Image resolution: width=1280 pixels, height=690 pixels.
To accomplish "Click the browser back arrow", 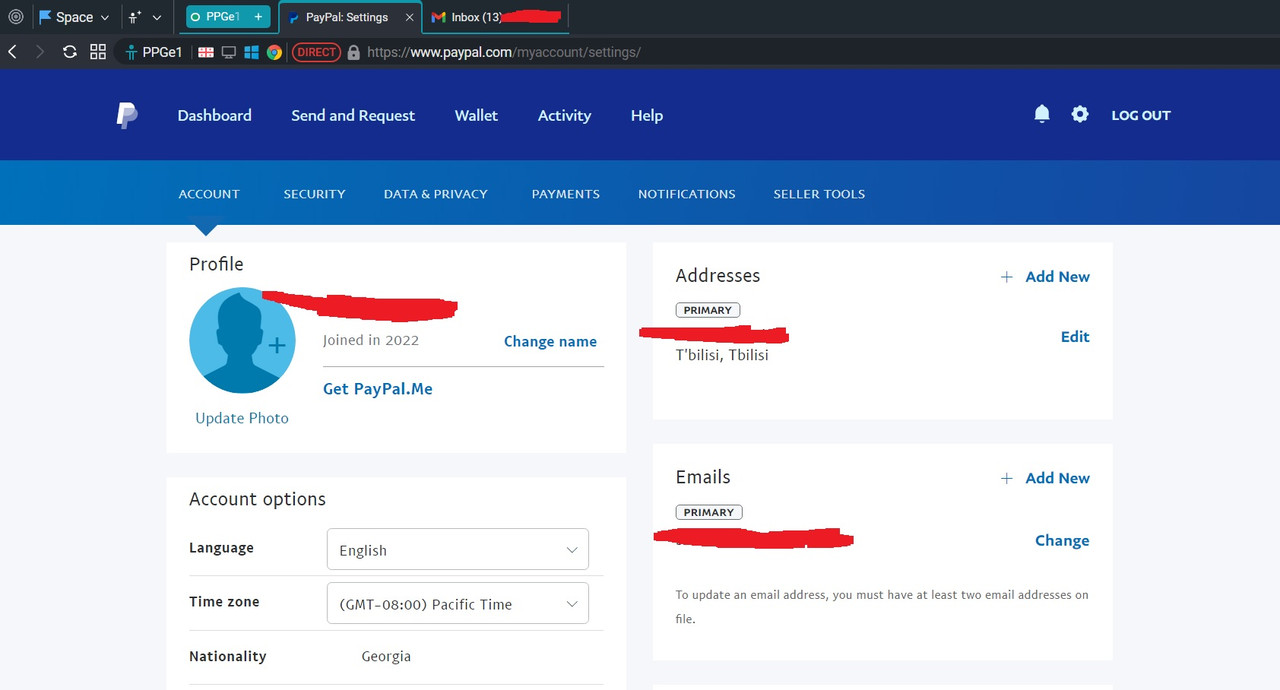I will click(13, 52).
